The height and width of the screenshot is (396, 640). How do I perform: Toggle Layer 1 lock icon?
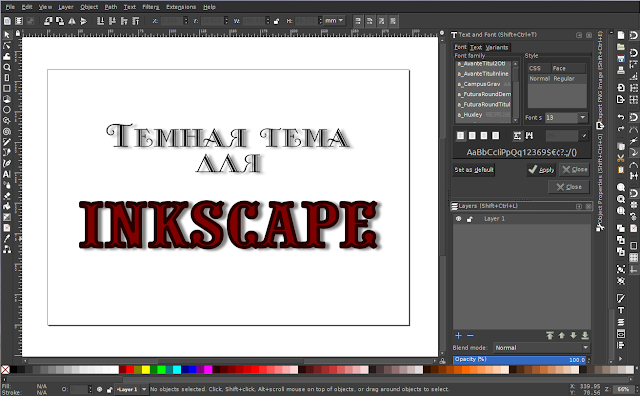[470, 219]
